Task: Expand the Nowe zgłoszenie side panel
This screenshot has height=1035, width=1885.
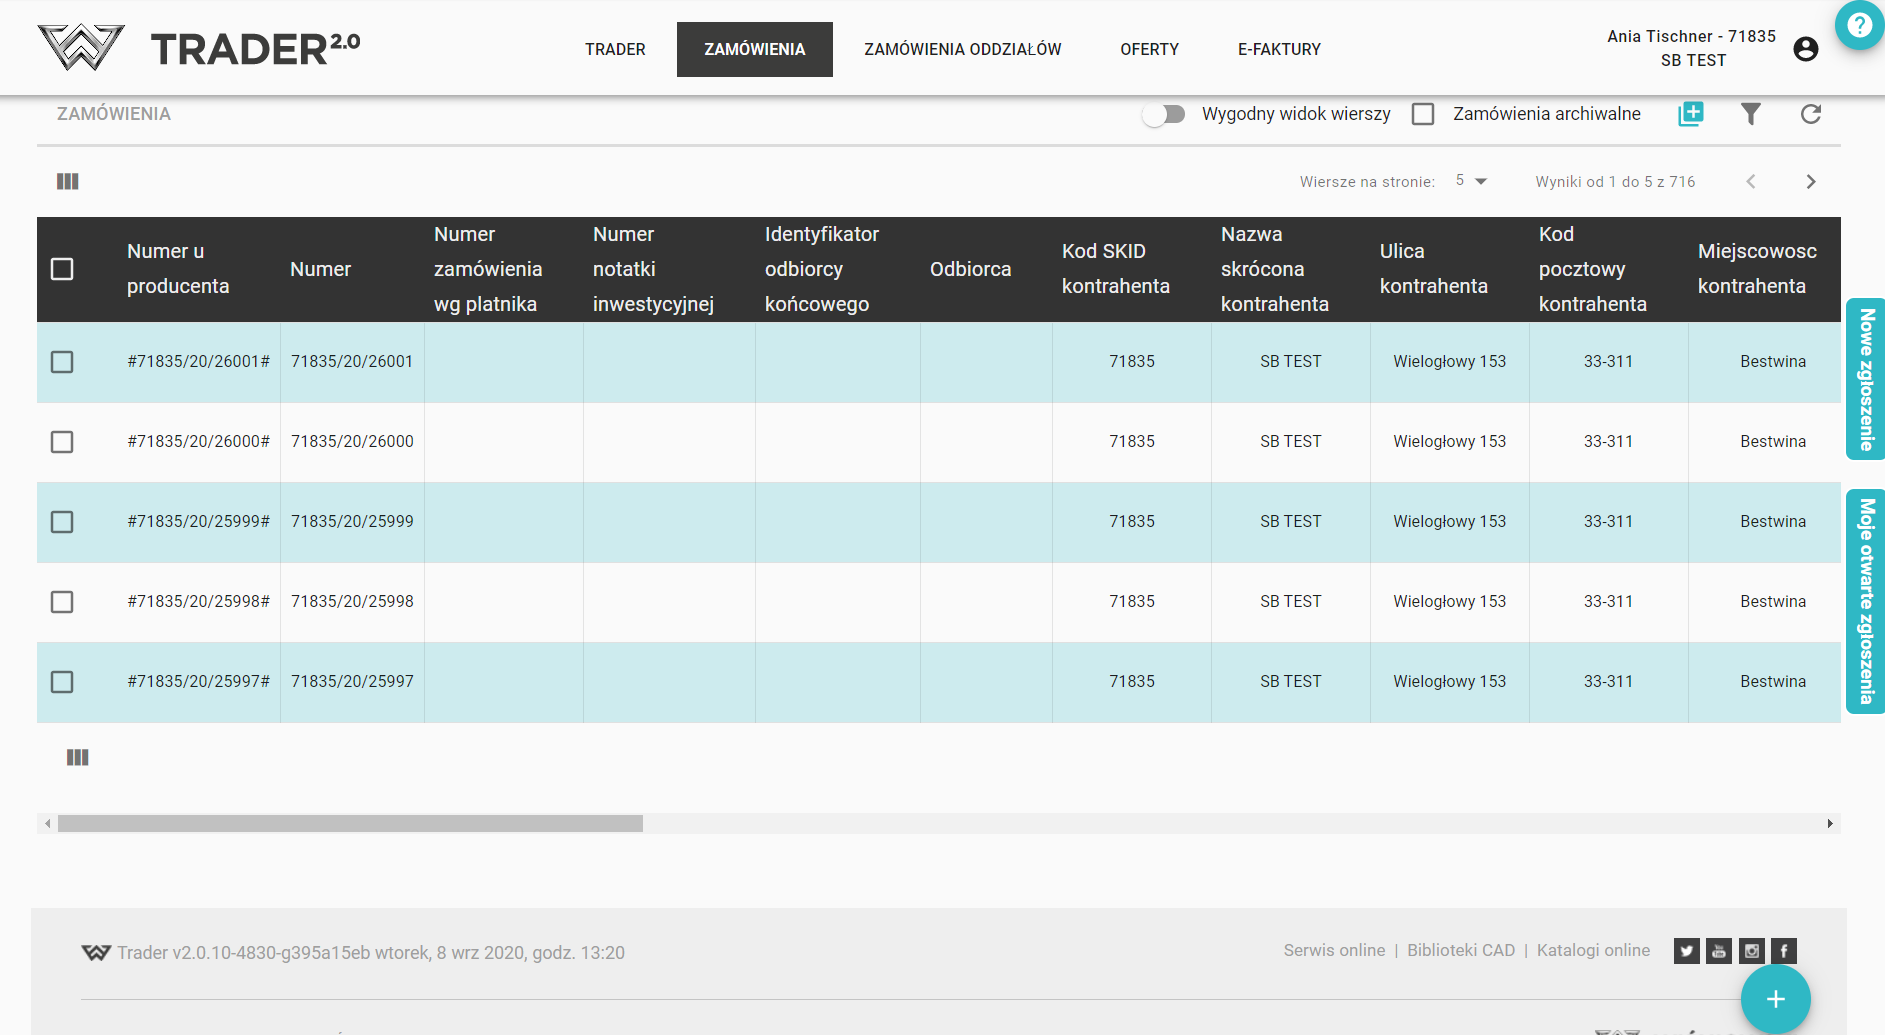Action: pos(1865,380)
